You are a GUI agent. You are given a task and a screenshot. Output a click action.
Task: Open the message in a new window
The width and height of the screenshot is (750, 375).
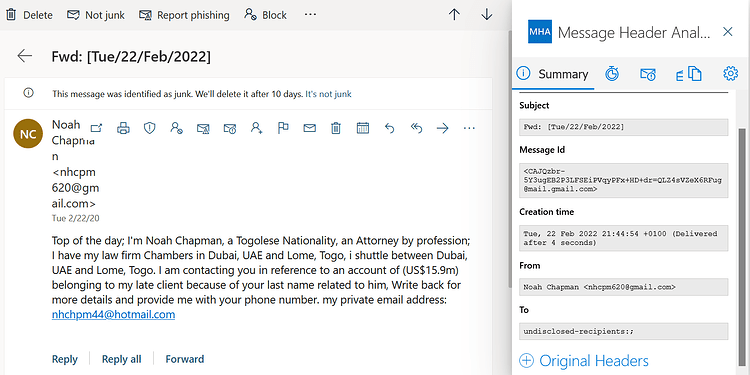97,128
